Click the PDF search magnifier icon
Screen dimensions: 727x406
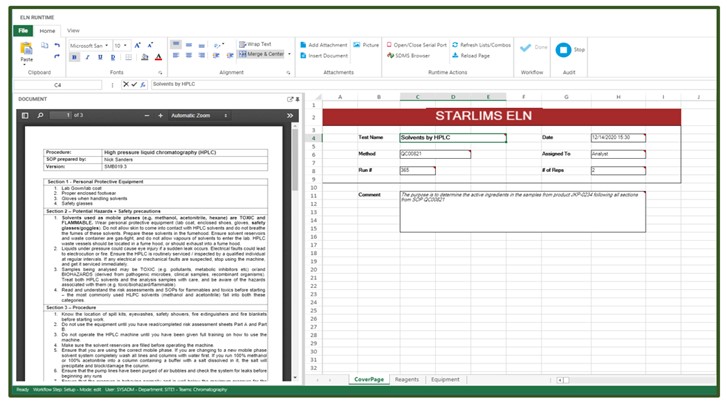(40, 115)
